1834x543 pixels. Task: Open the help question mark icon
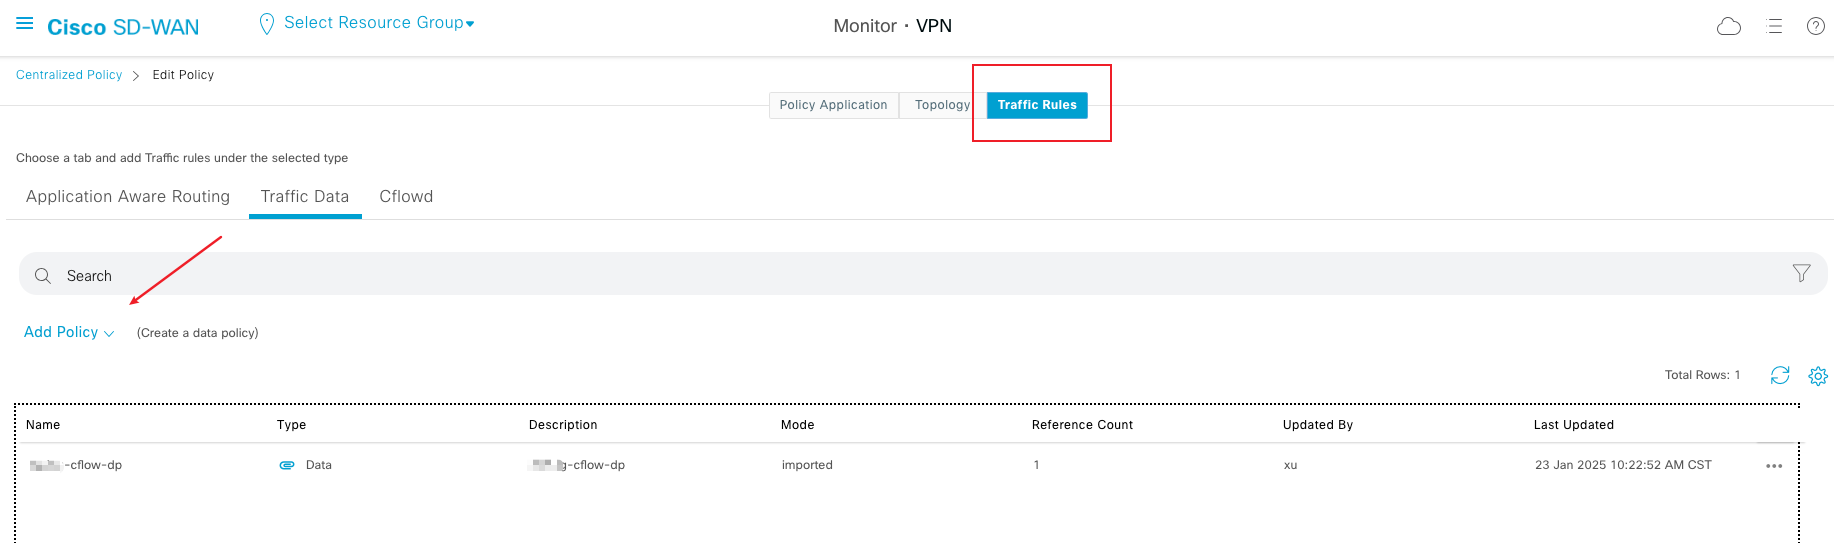(x=1815, y=27)
